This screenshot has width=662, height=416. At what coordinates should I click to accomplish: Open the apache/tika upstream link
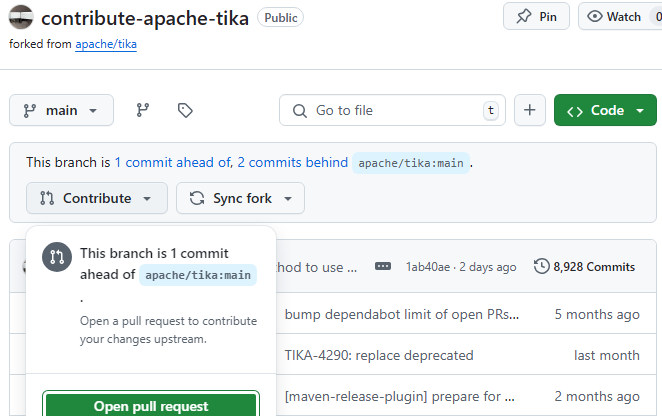106,44
